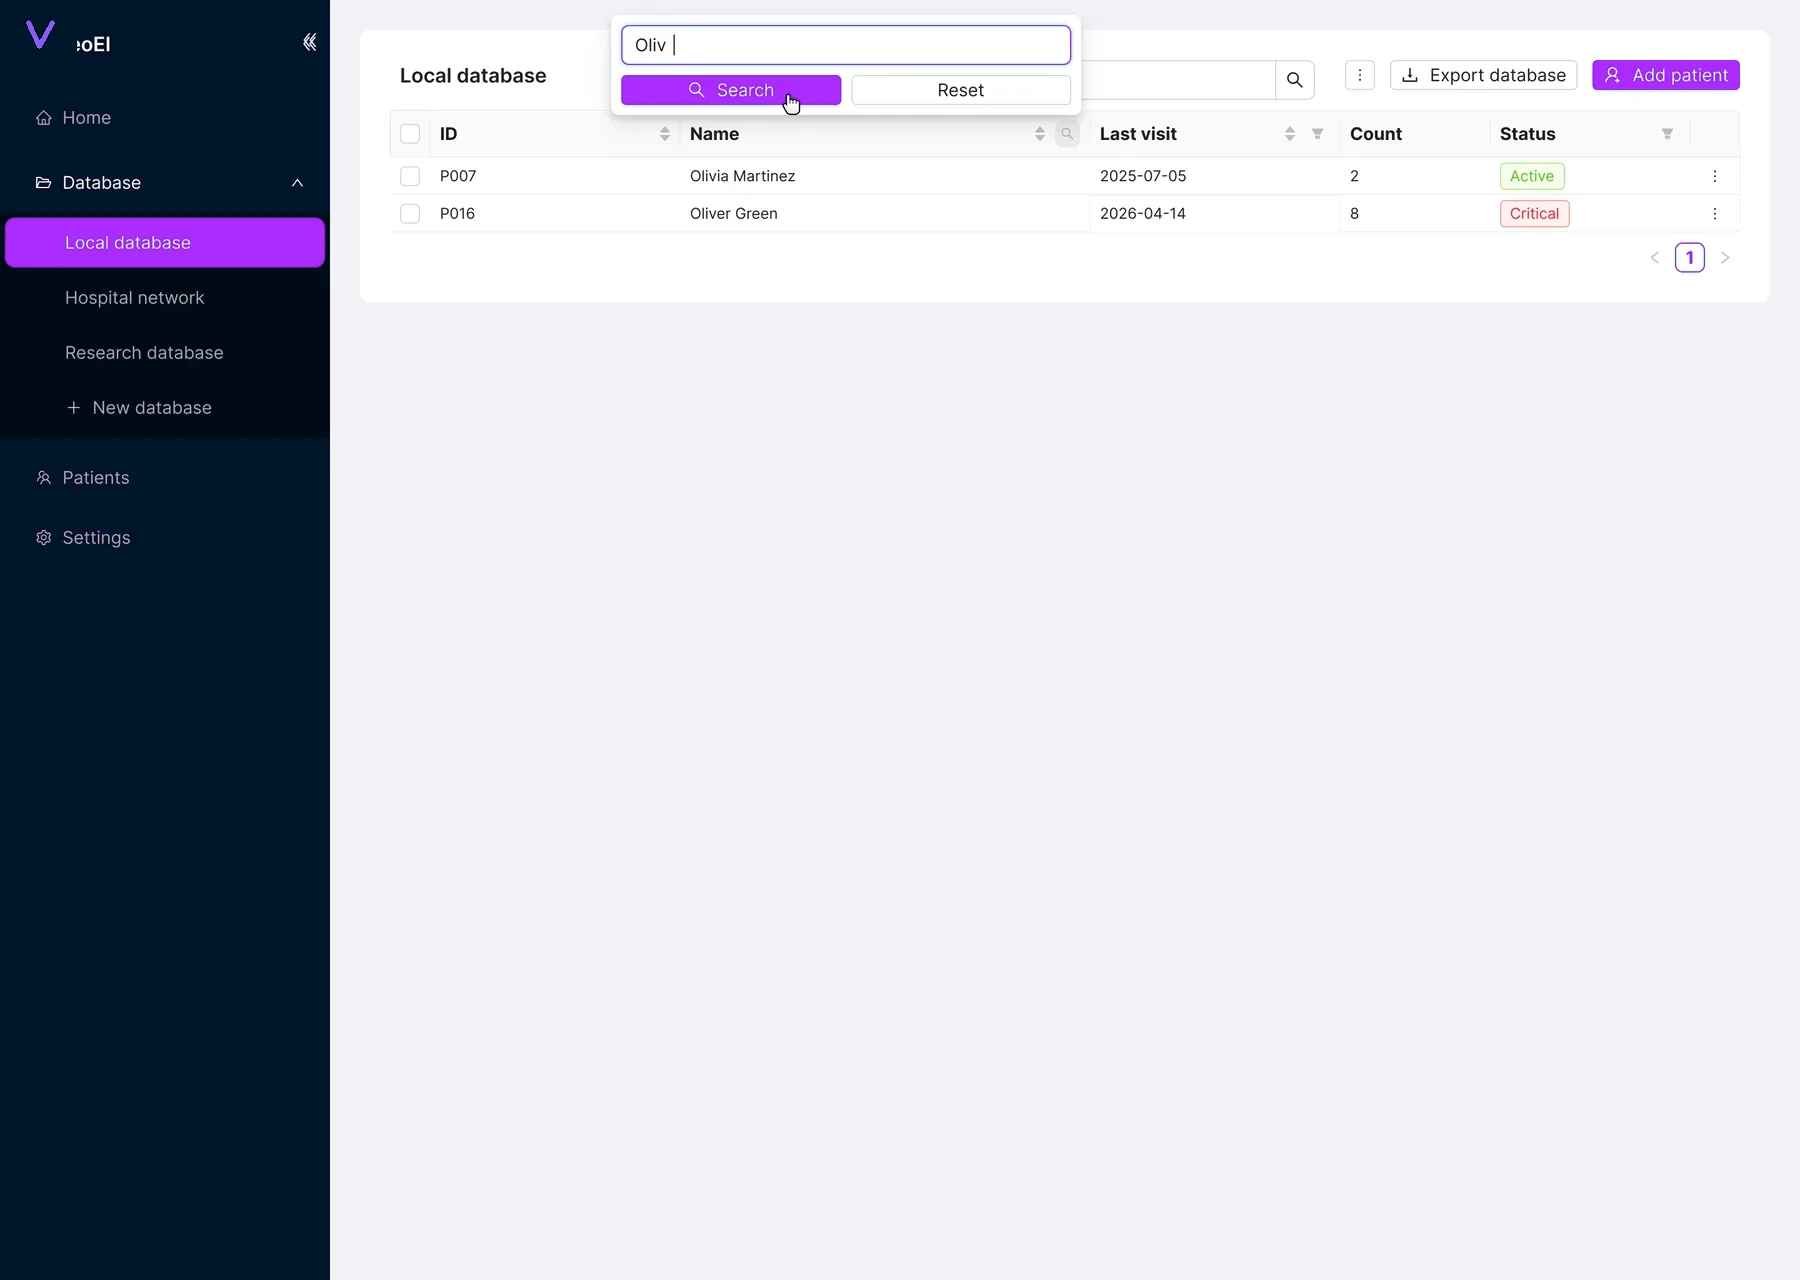Open Last visit column filter
Screen dimensions: 1800x1280
[x=1317, y=134]
